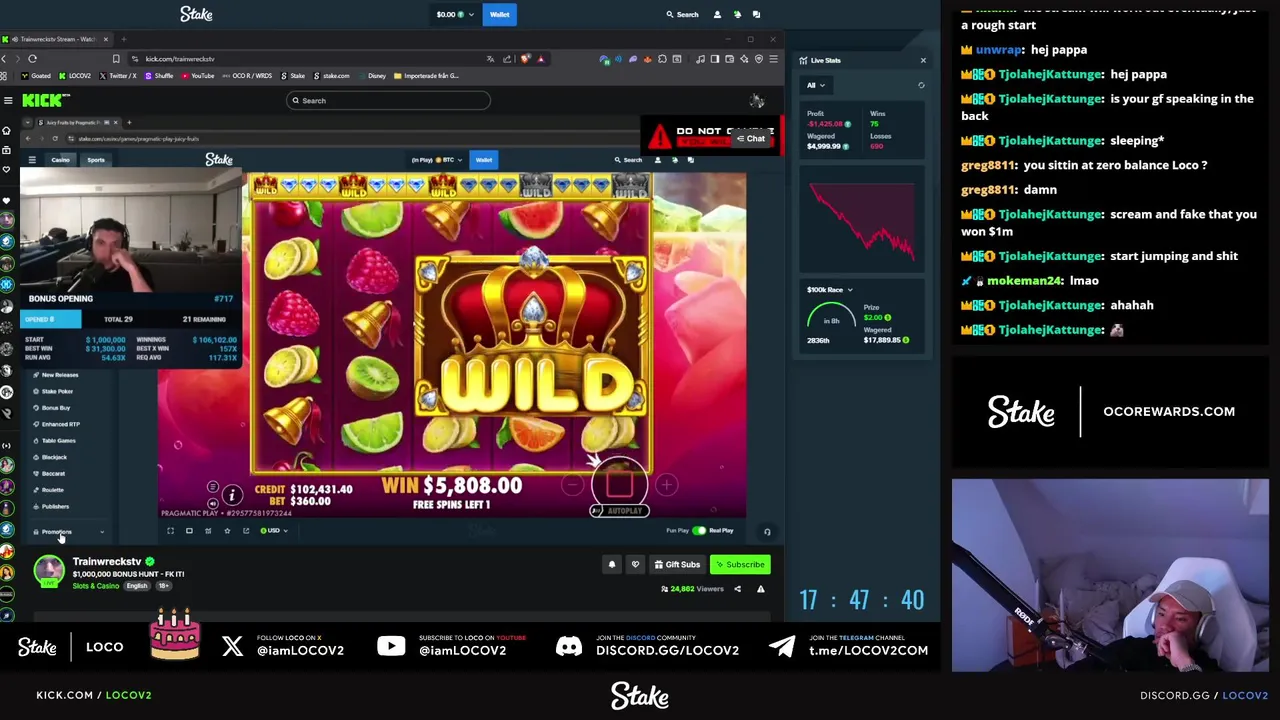Screen dimensions: 1280x720
Task: Decrease bet with the minus button
Action: click(x=572, y=486)
